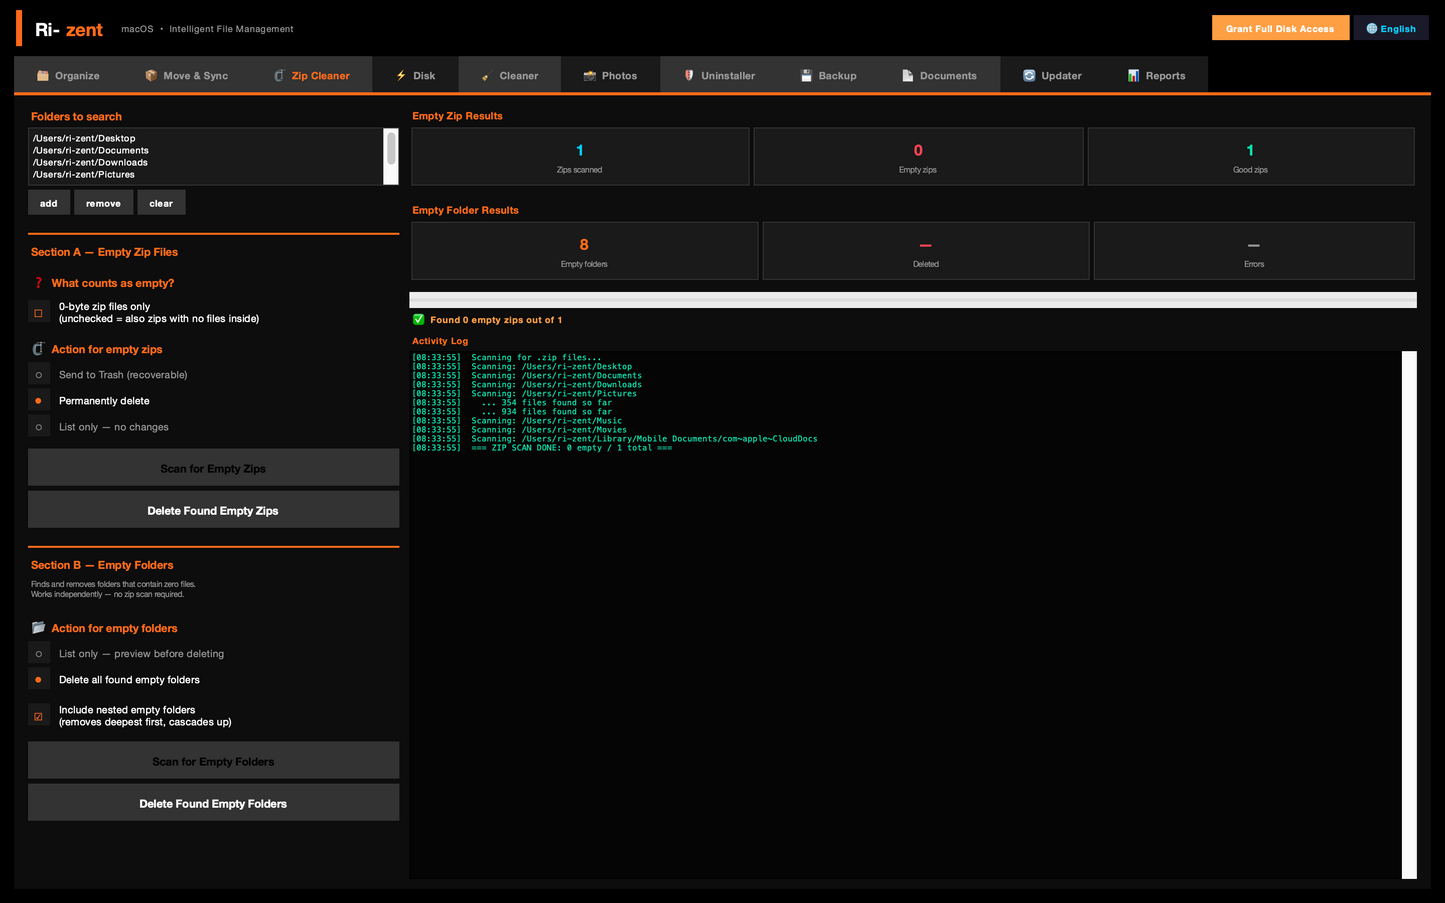The image size is (1445, 903).
Task: Click the Zip Cleaner tab icon
Action: (279, 76)
